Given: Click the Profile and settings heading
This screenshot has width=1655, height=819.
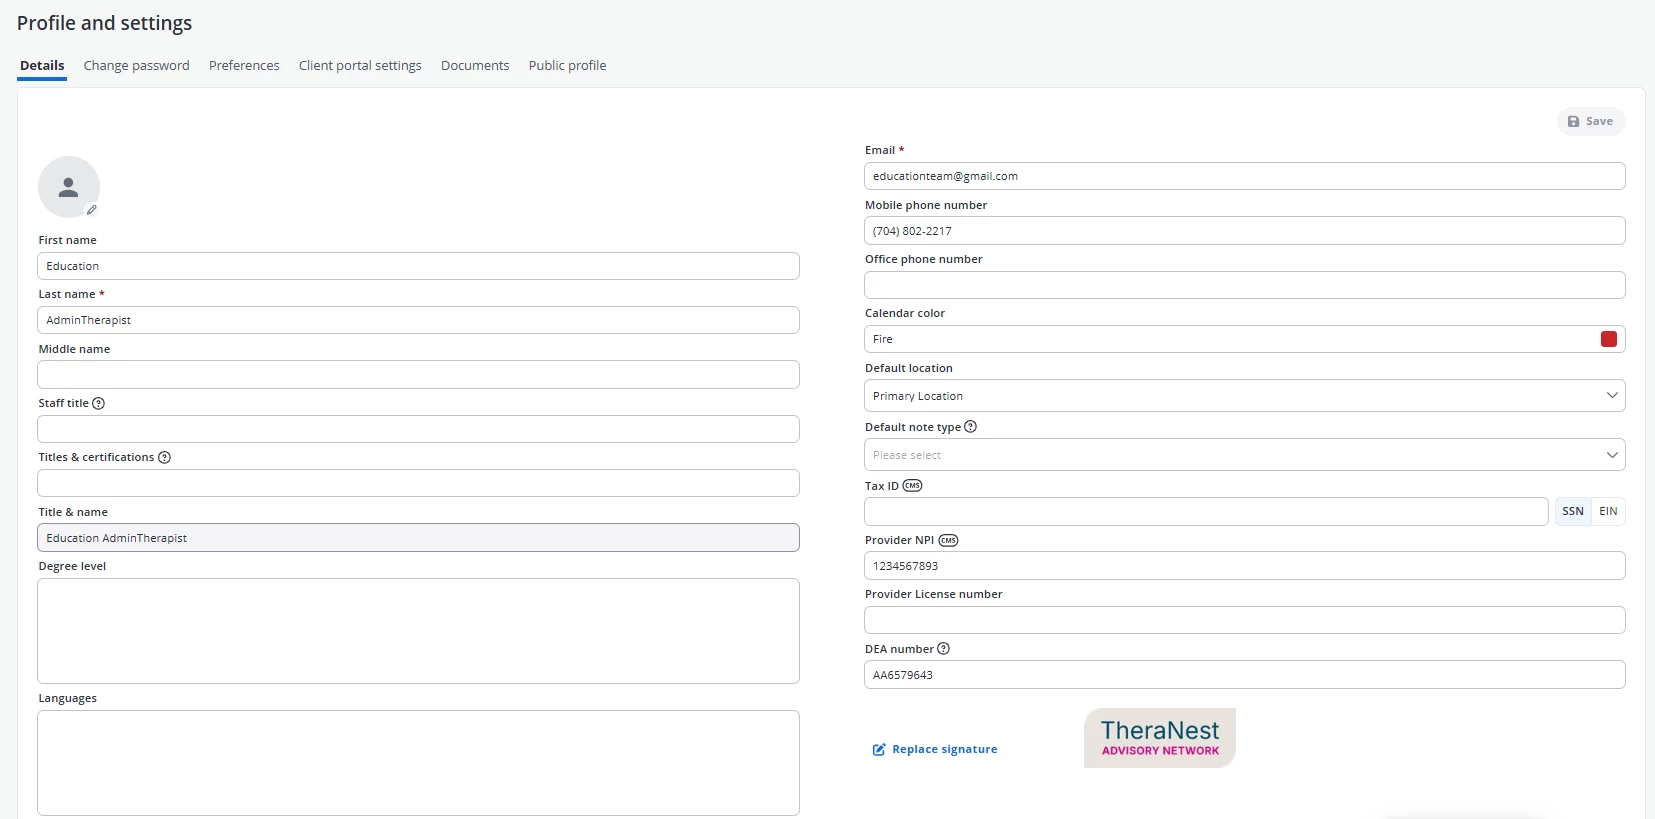Looking at the screenshot, I should click(x=104, y=23).
